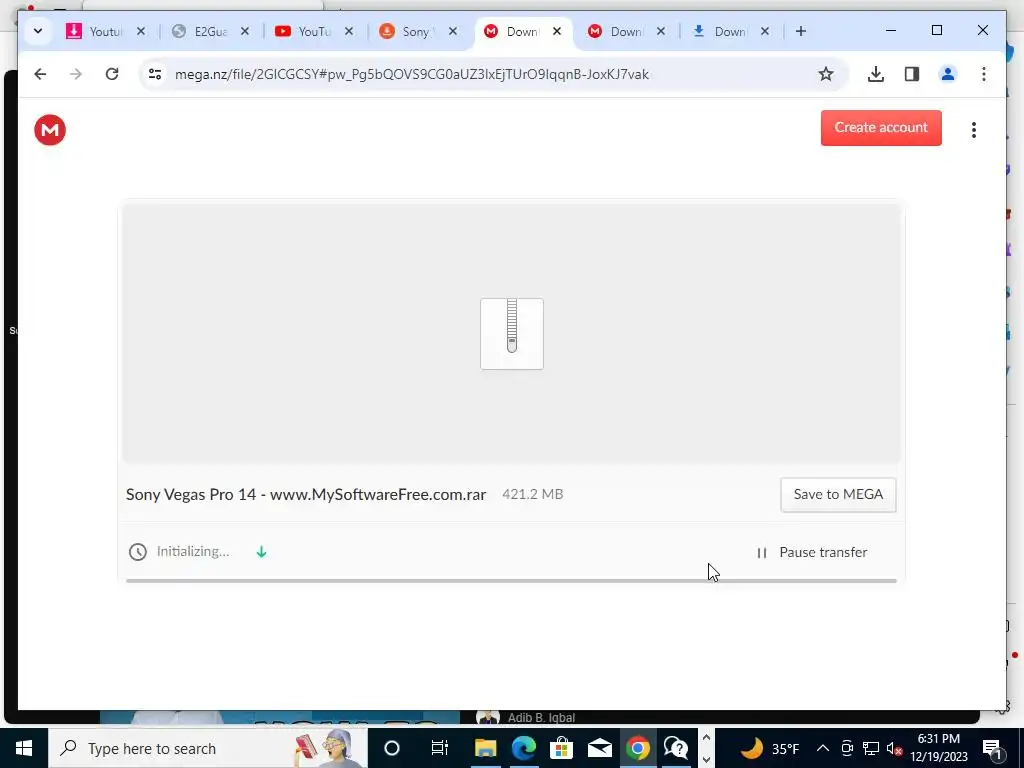The image size is (1024, 768).
Task: Go back to previous page
Action: [x=40, y=74]
